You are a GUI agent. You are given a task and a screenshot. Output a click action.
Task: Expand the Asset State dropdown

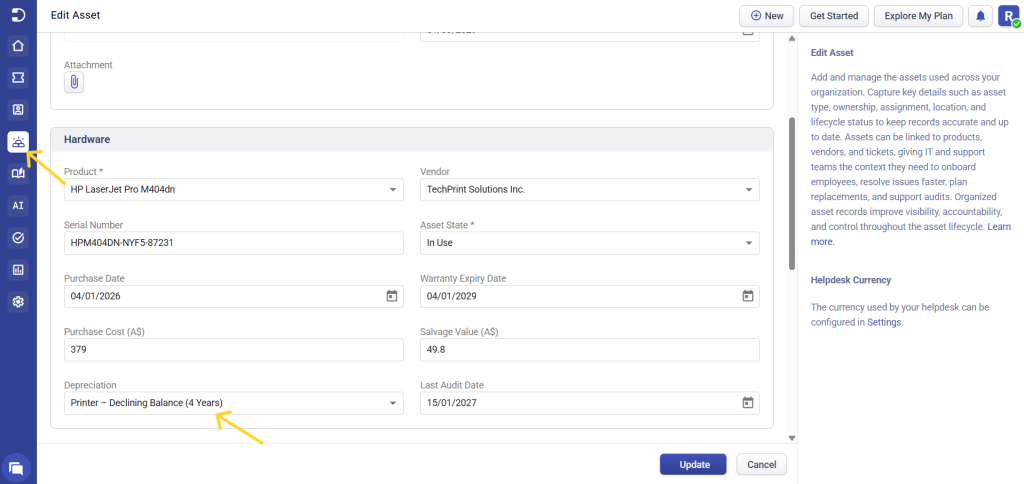coord(590,242)
